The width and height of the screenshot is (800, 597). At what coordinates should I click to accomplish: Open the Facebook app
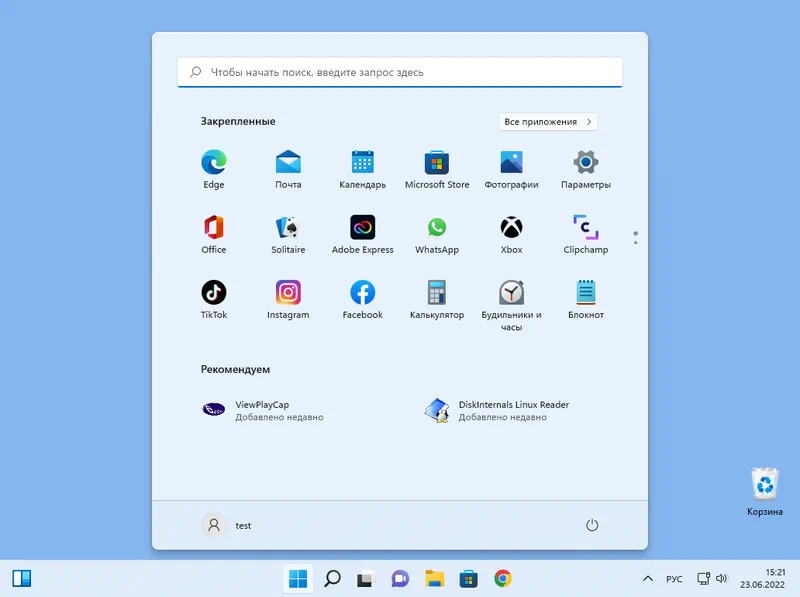(363, 300)
